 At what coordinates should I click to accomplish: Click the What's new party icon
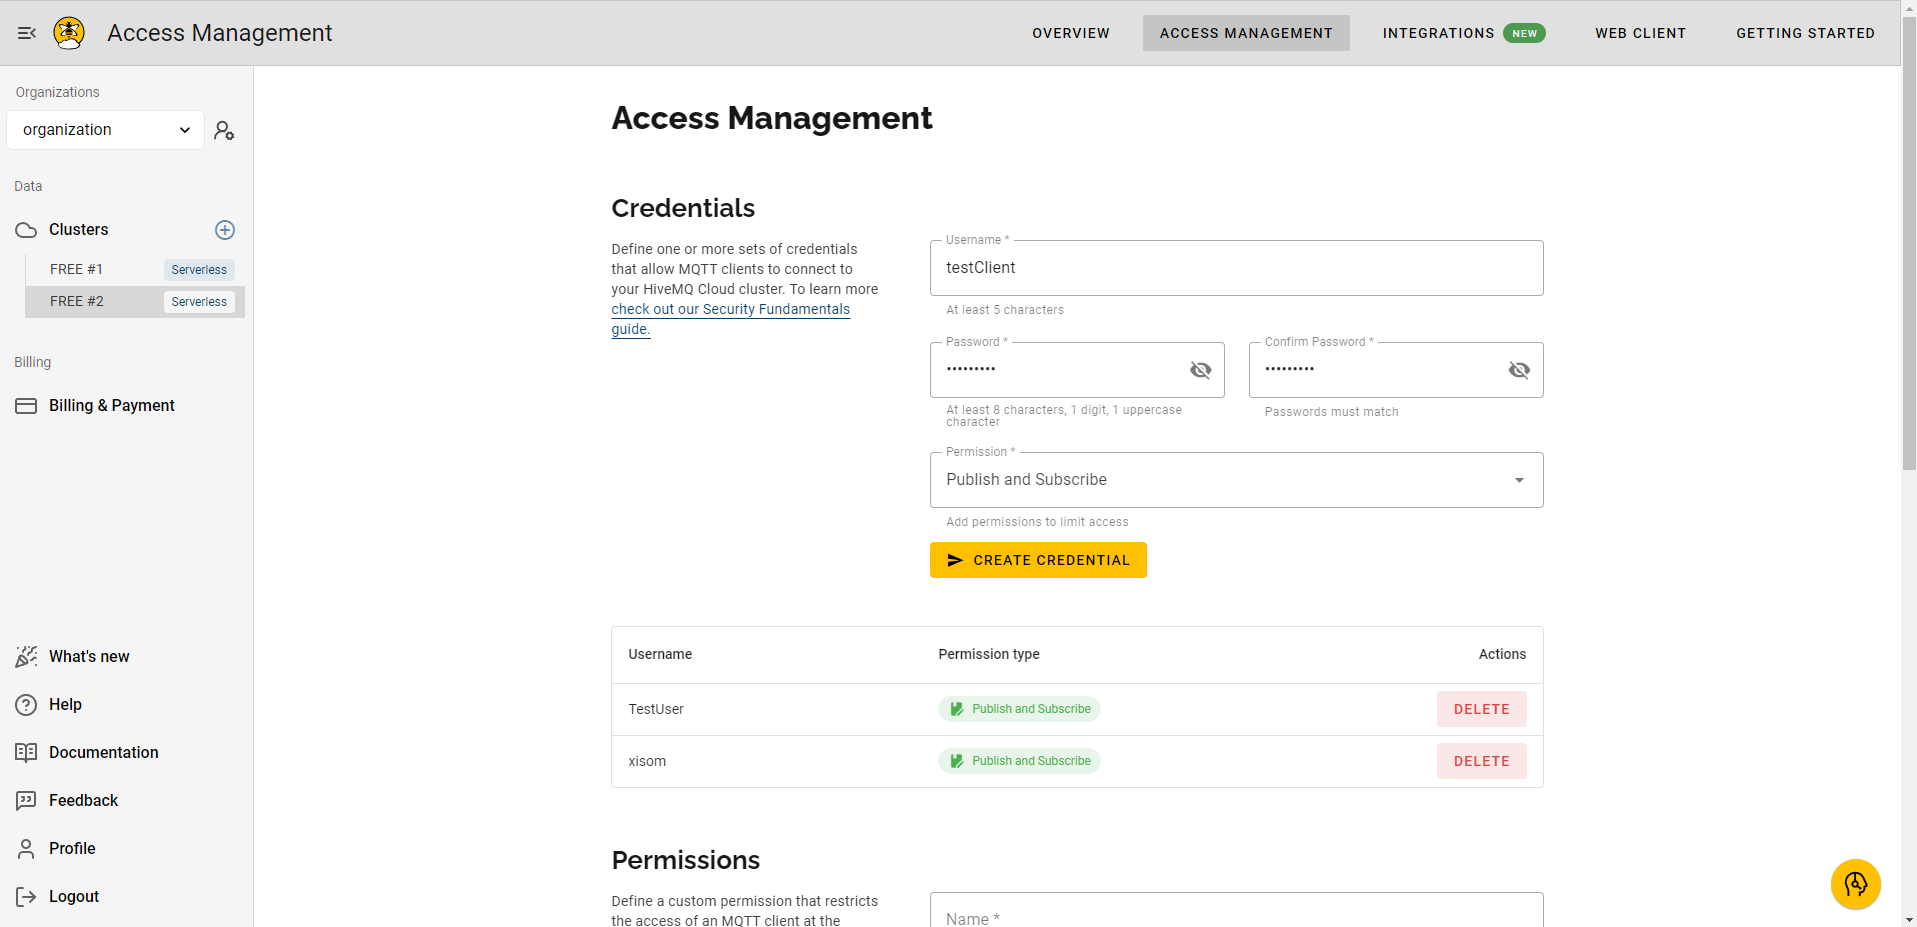26,657
